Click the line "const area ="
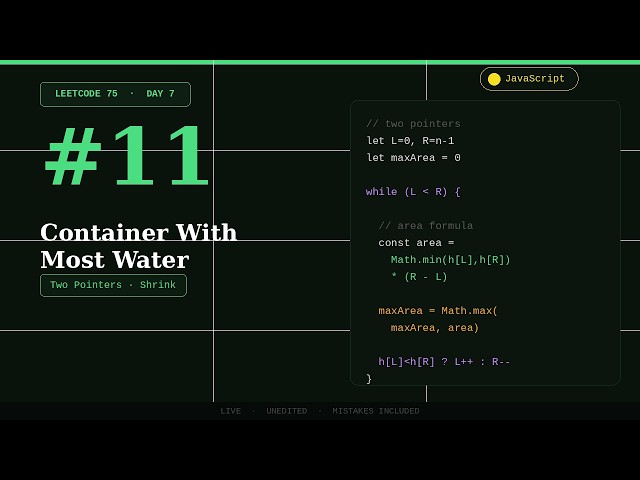 click(416, 243)
